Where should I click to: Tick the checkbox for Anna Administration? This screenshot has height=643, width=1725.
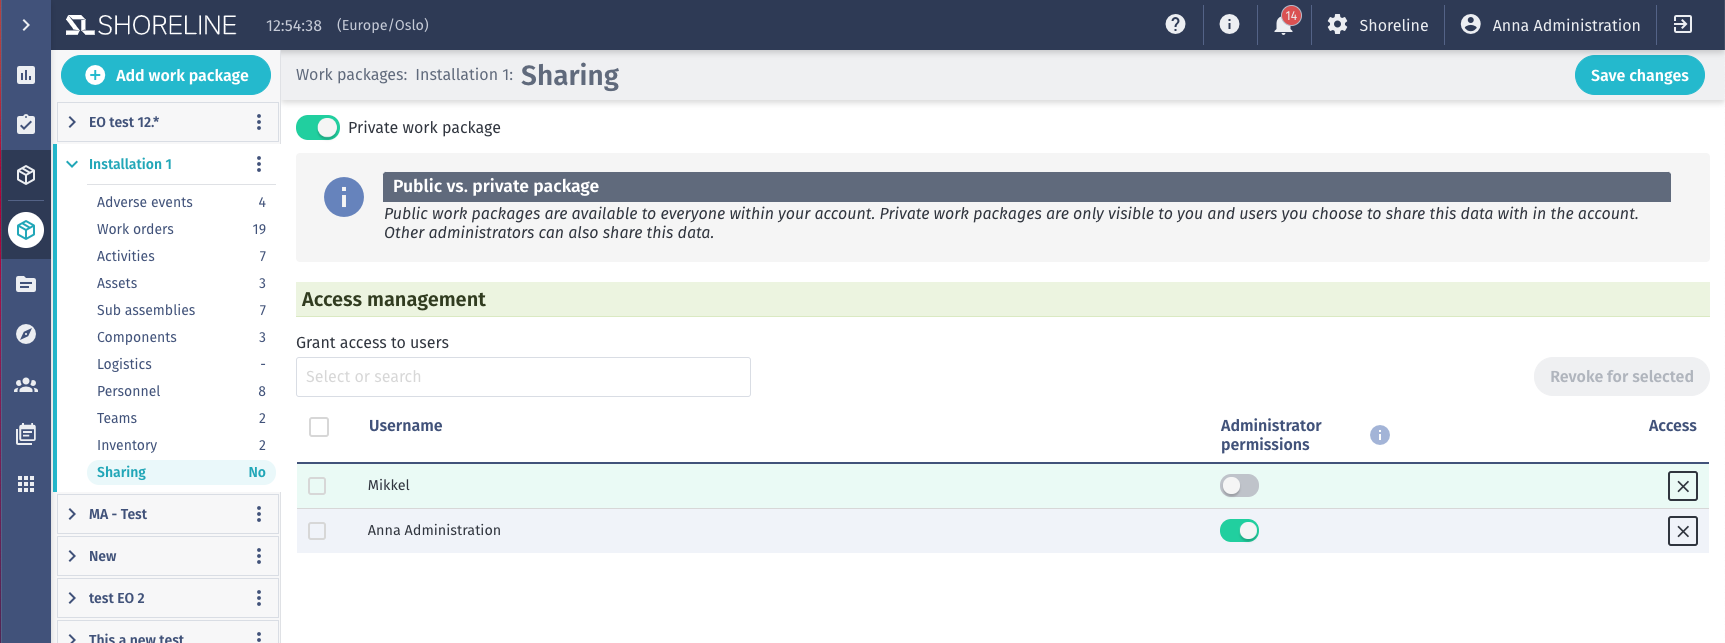[317, 531]
